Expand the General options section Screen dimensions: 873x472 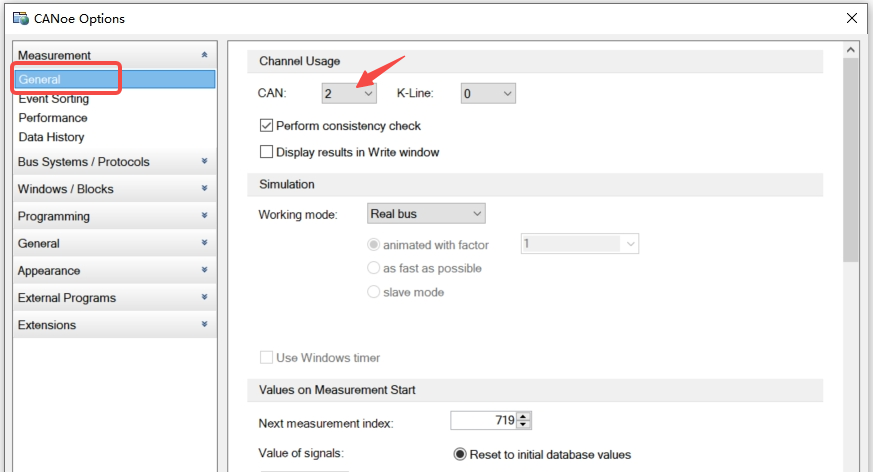[x=114, y=244]
